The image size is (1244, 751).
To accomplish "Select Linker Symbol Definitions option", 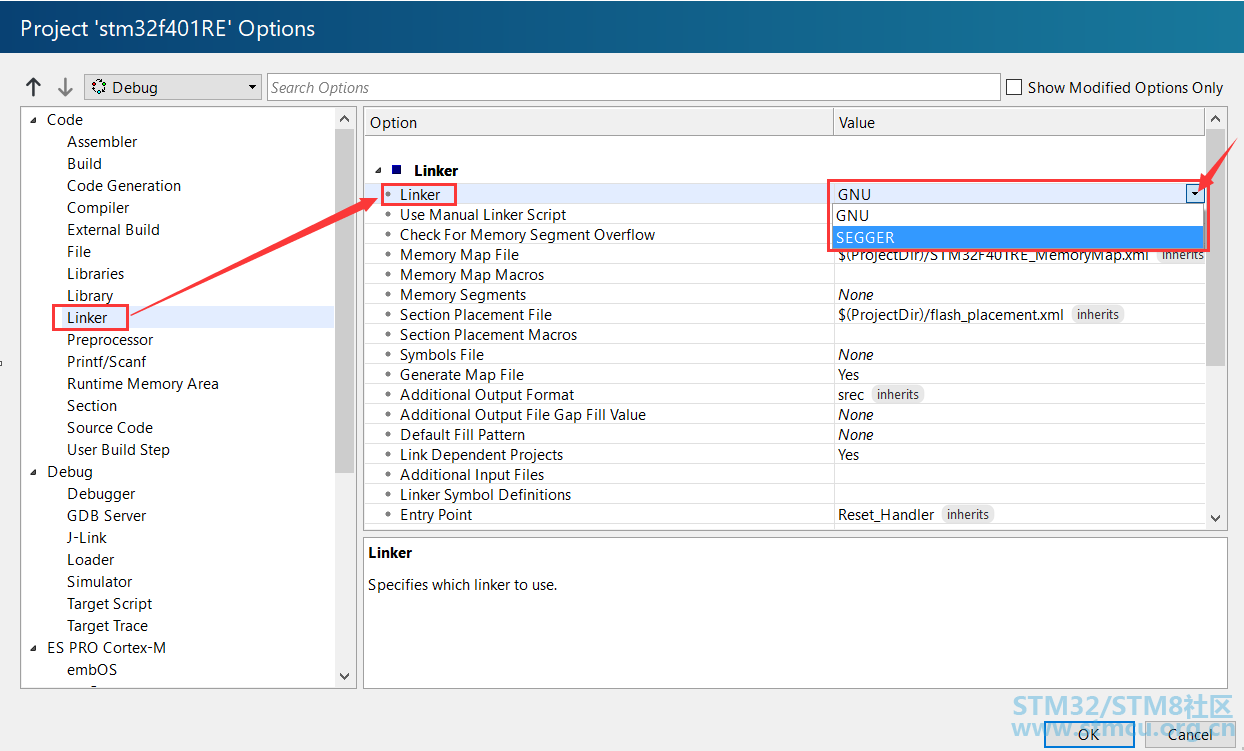I will coord(486,495).
